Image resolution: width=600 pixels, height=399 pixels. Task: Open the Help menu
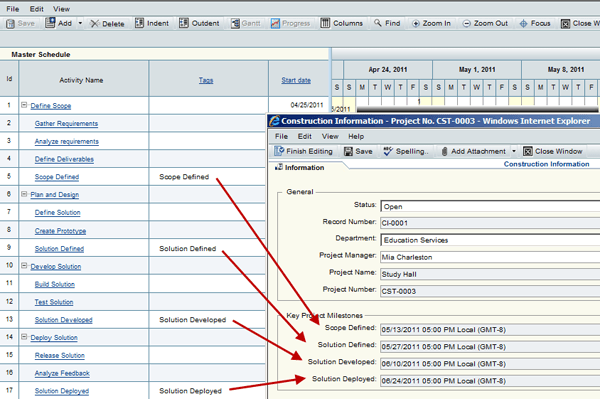[x=356, y=136]
